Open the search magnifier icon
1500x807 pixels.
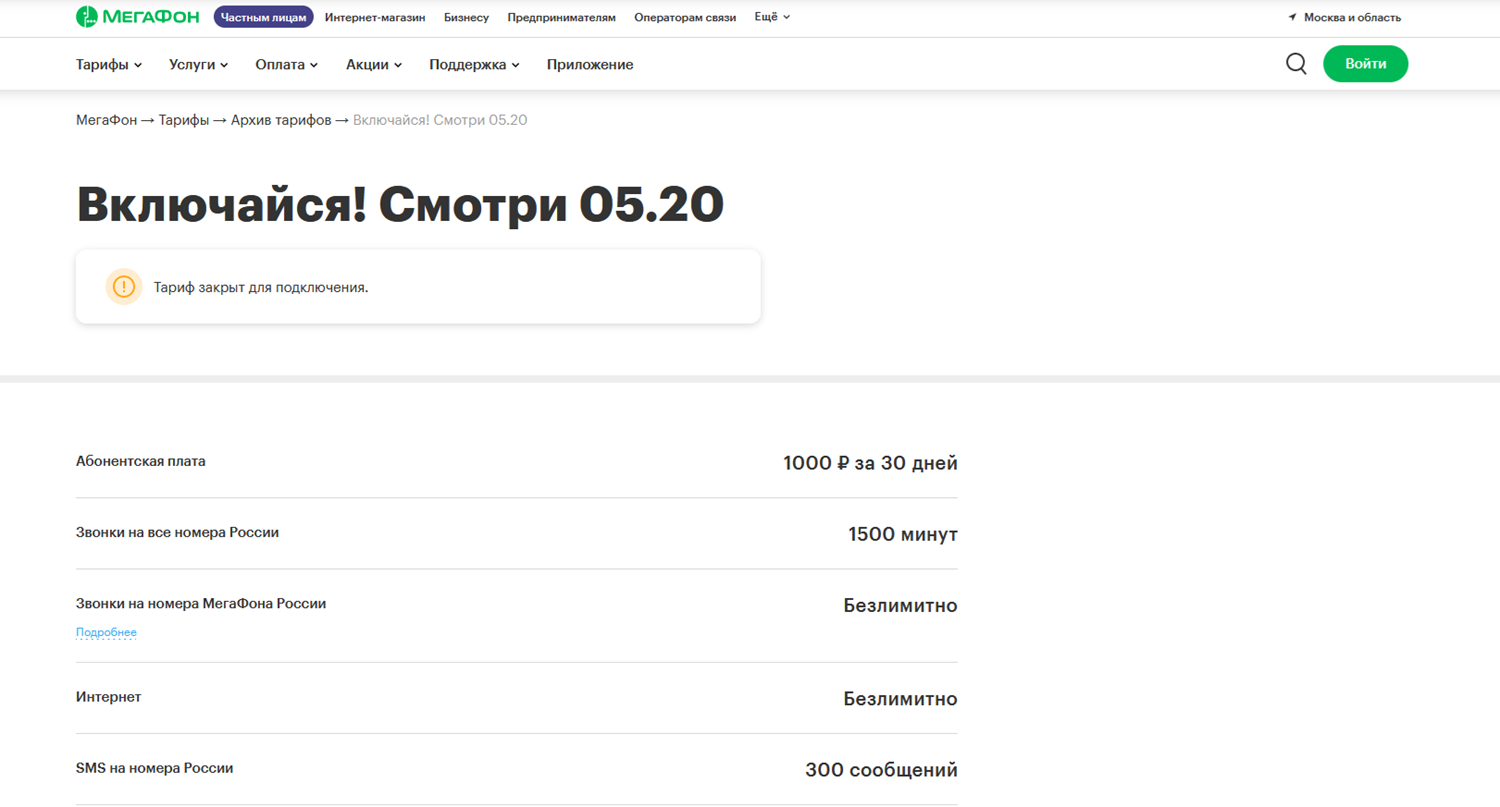[x=1296, y=64]
